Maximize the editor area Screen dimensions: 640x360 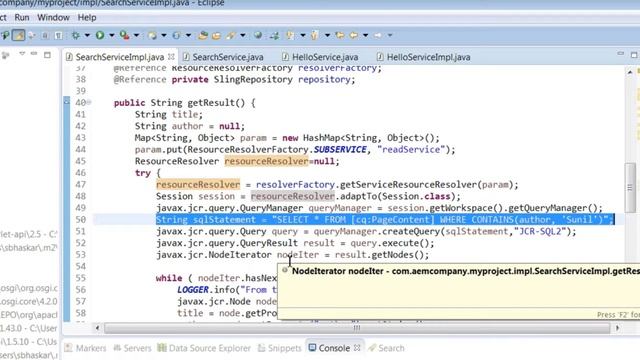634,55
